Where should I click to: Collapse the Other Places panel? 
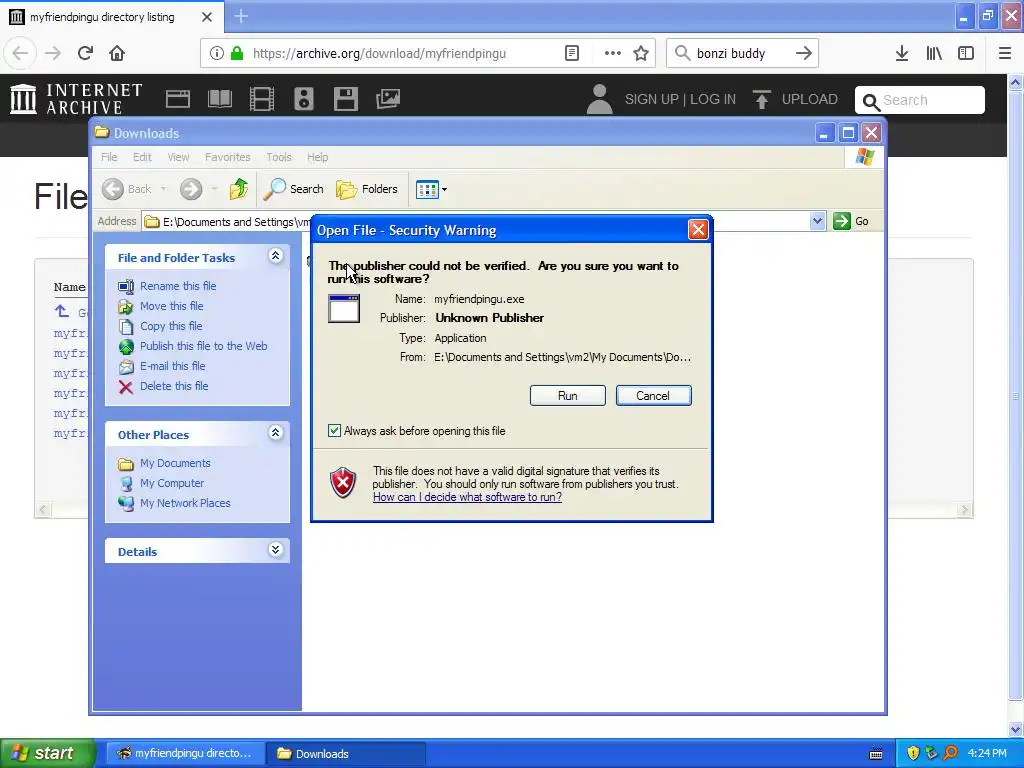click(276, 433)
